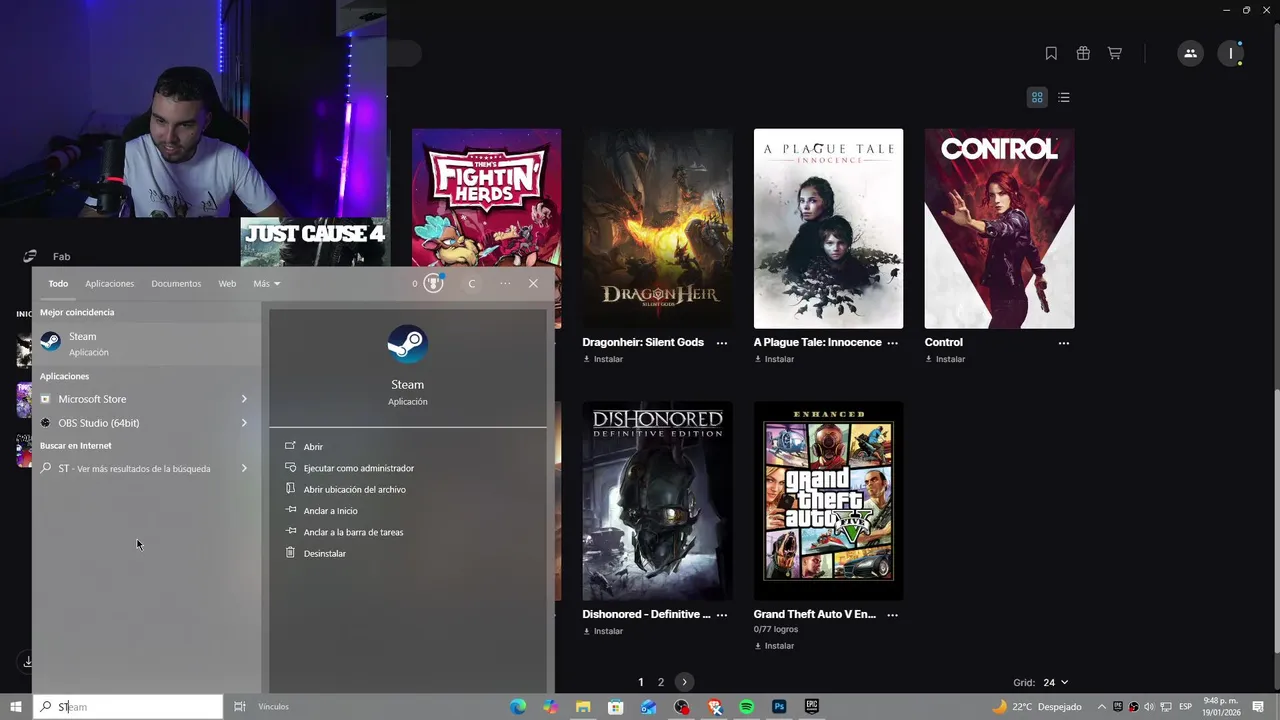Click Instalar under Grand Theft Auto V
This screenshot has width=1280, height=720.
(x=774, y=646)
